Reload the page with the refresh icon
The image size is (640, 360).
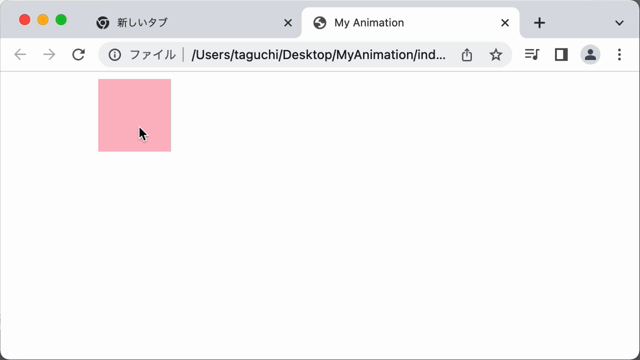tap(78, 54)
